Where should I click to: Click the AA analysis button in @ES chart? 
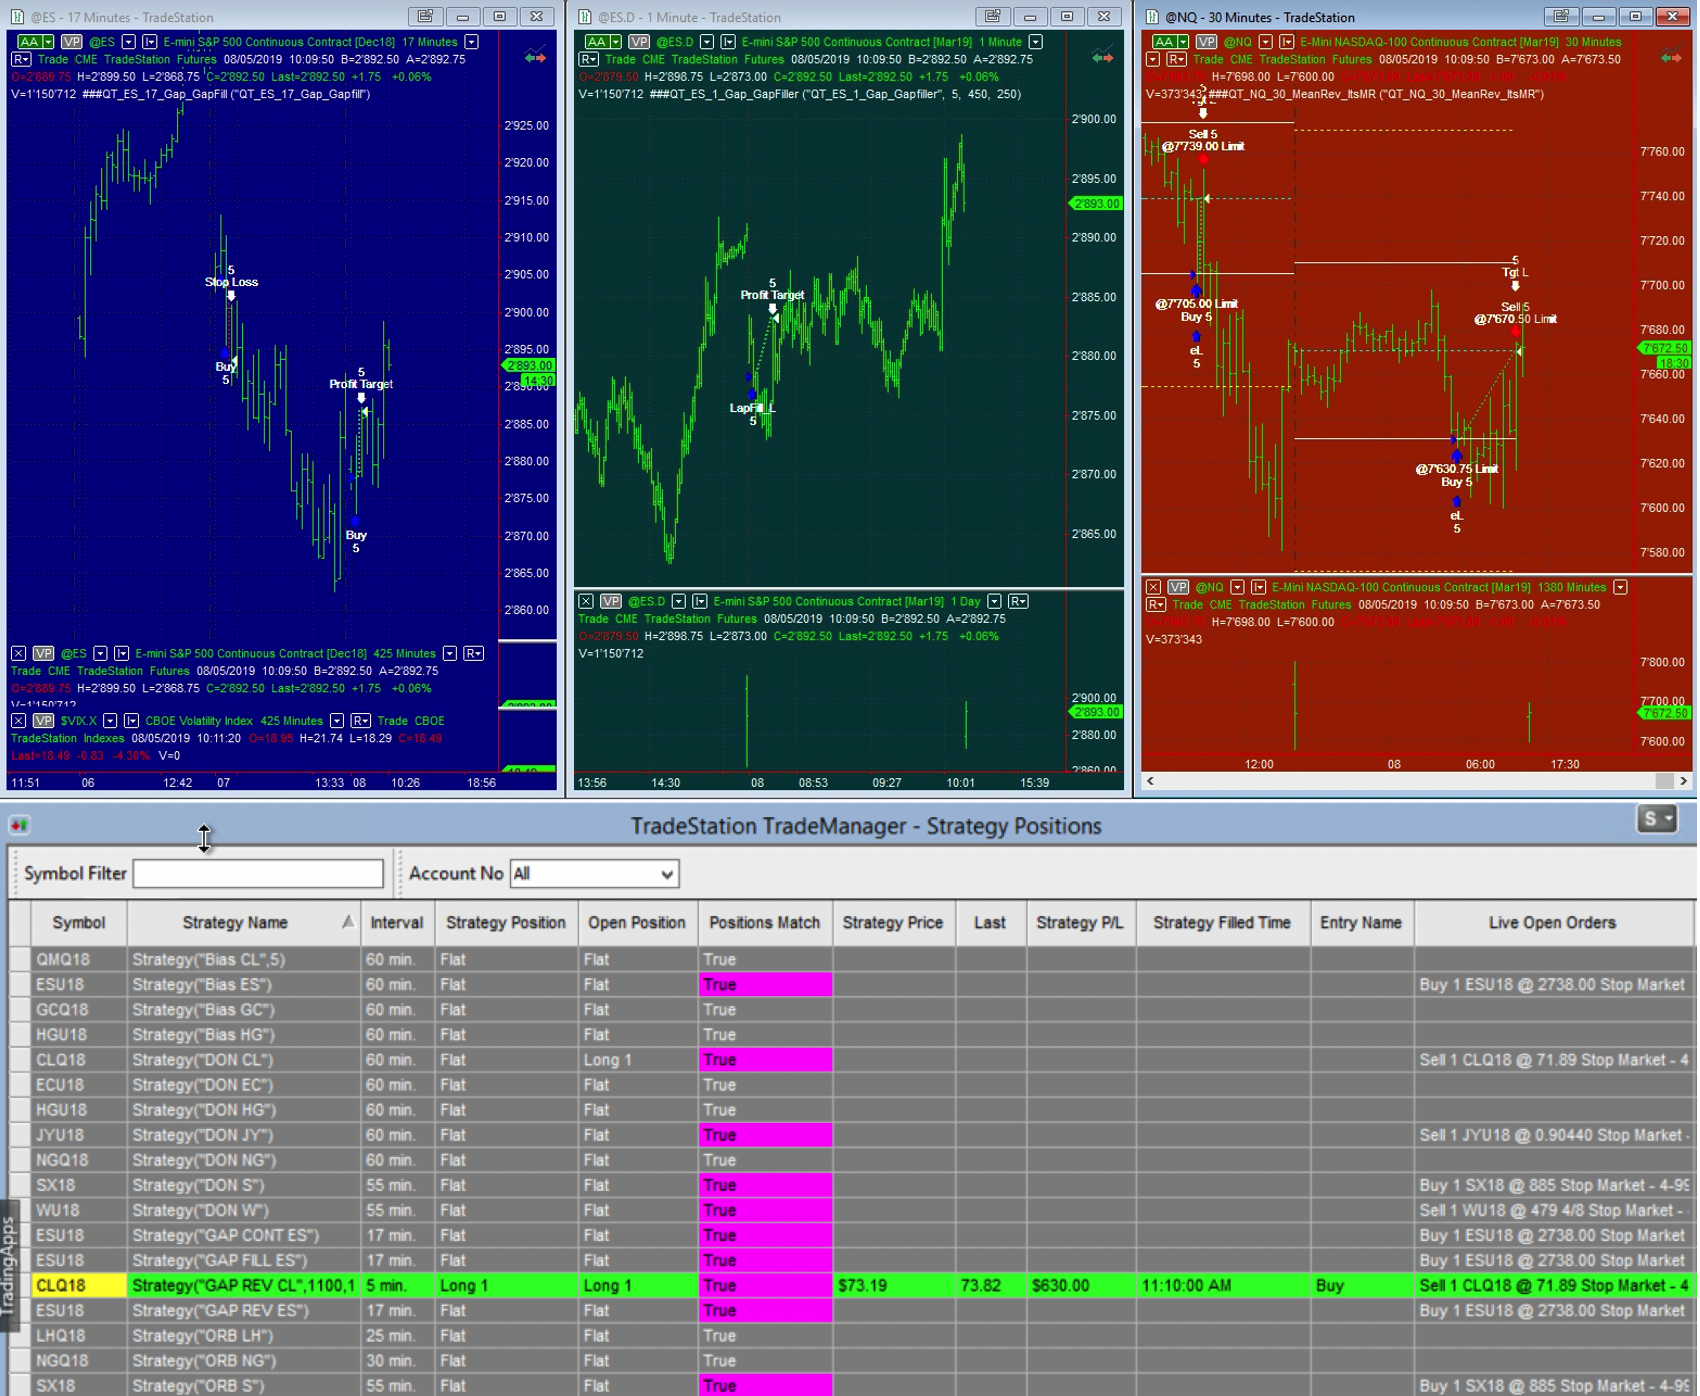pyautogui.click(x=34, y=42)
